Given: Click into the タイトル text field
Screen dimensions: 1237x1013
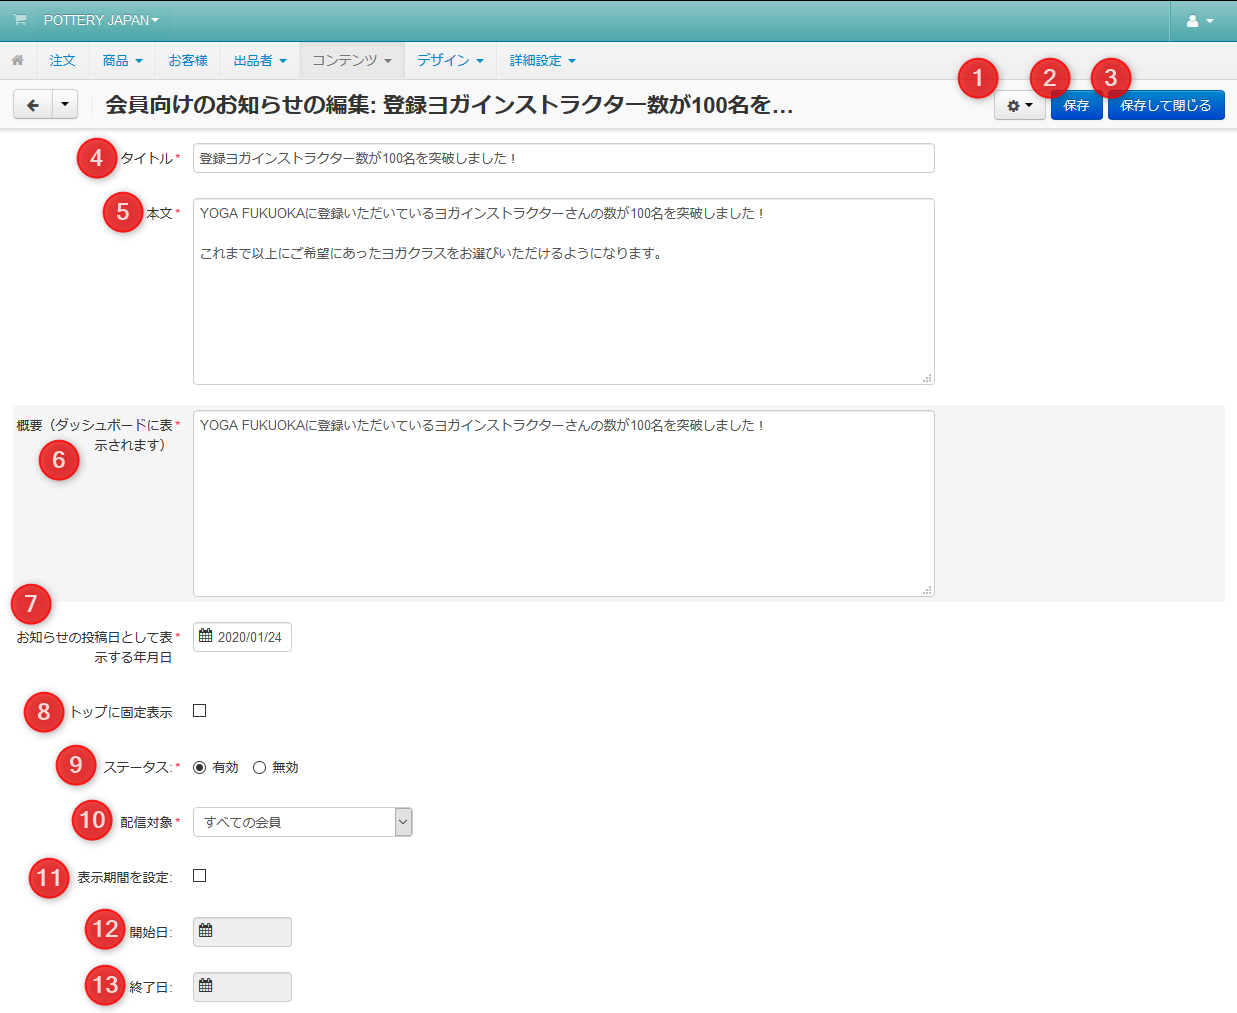Looking at the screenshot, I should (x=563, y=158).
